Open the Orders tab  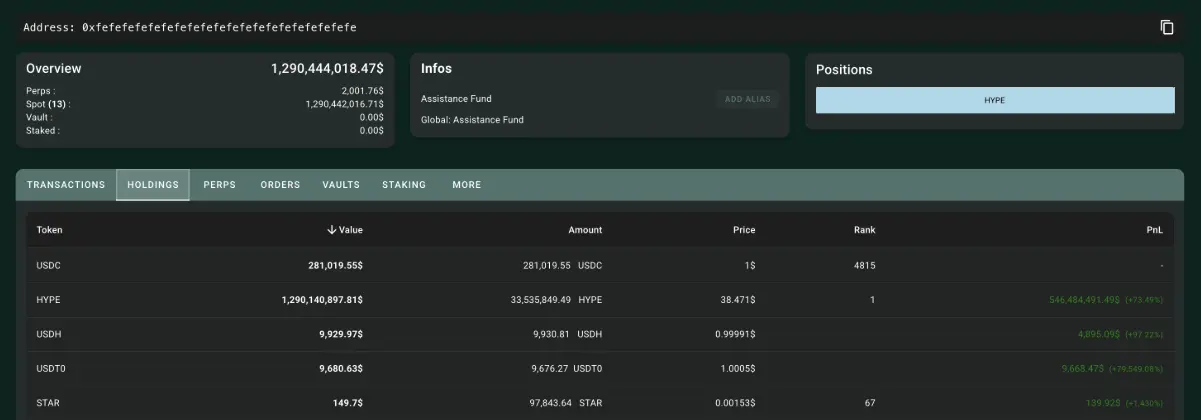280,185
